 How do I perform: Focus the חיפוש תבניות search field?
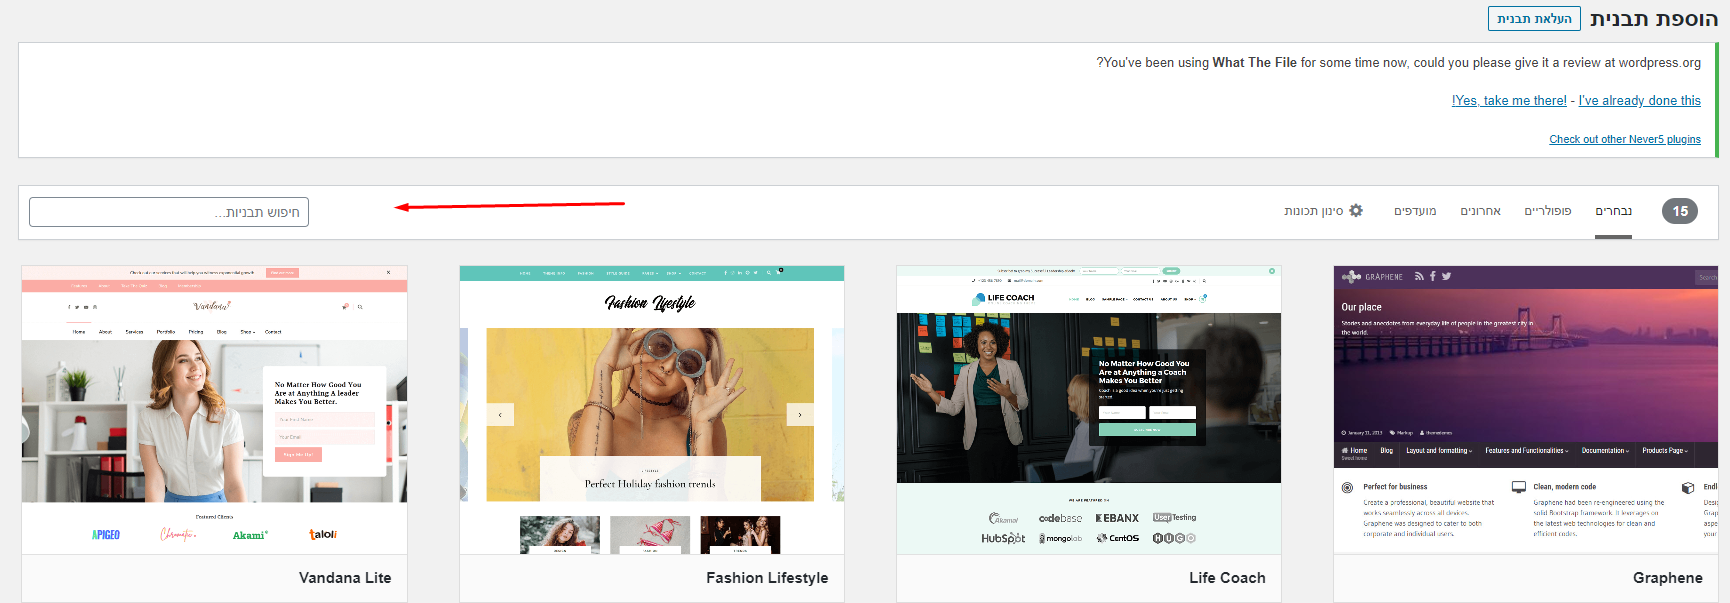click(x=169, y=212)
